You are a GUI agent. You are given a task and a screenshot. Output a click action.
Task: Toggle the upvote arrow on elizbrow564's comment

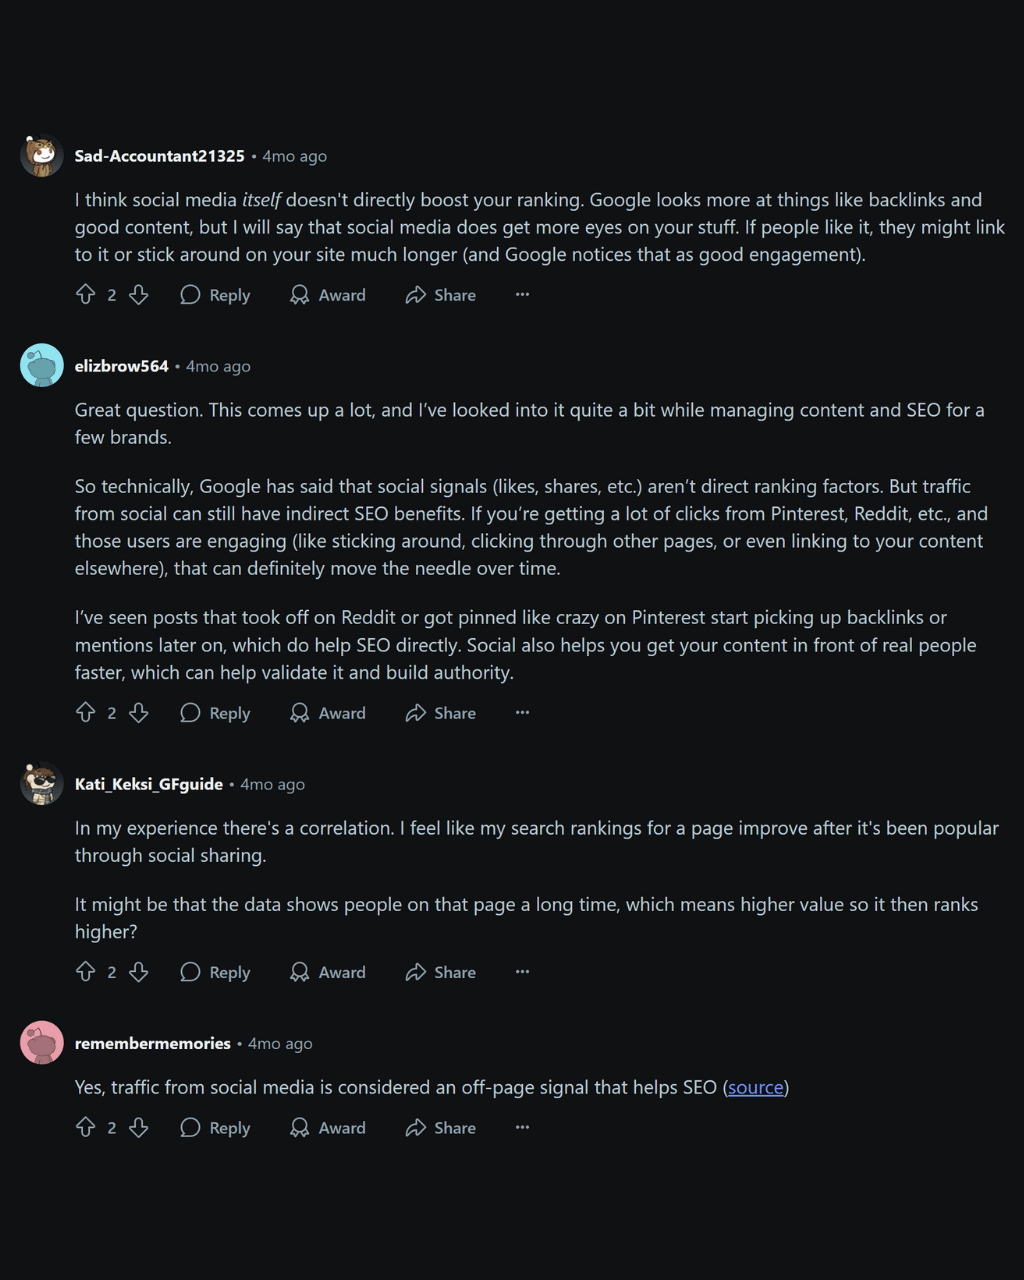click(x=86, y=712)
